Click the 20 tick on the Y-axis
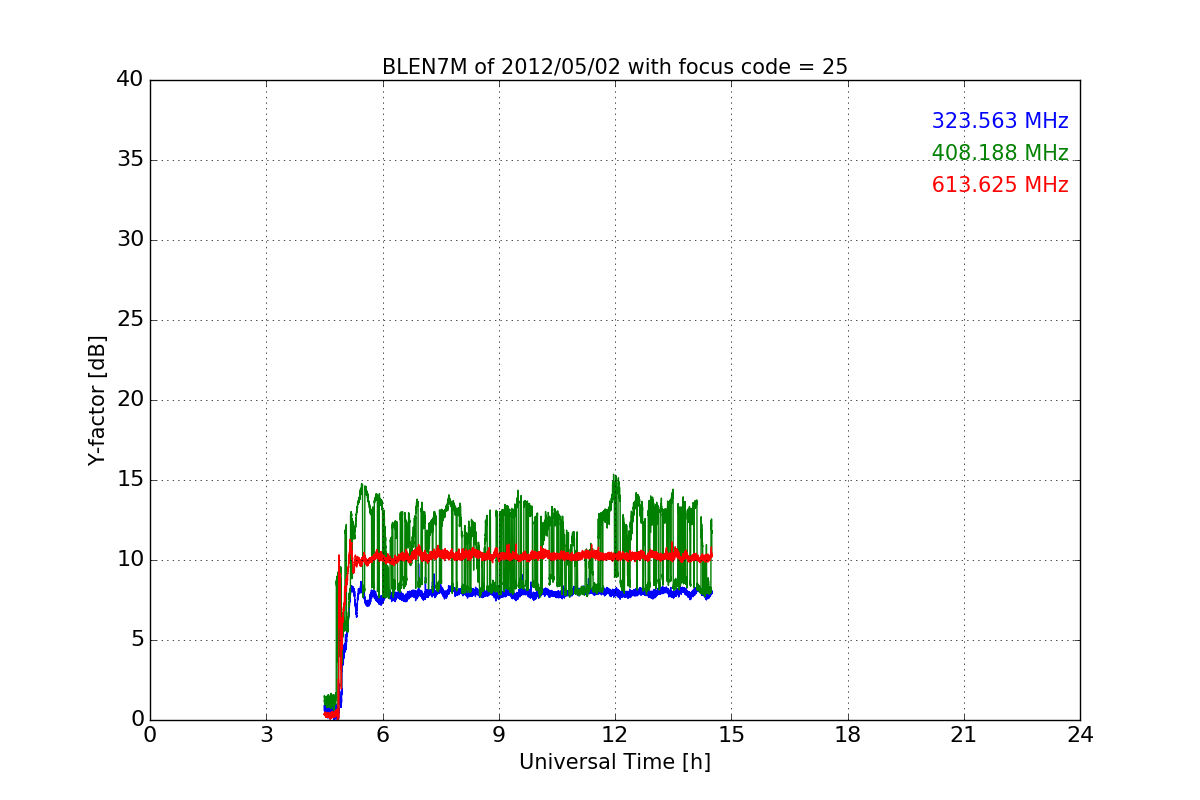Image resolution: width=1200 pixels, height=800 pixels. point(130,400)
